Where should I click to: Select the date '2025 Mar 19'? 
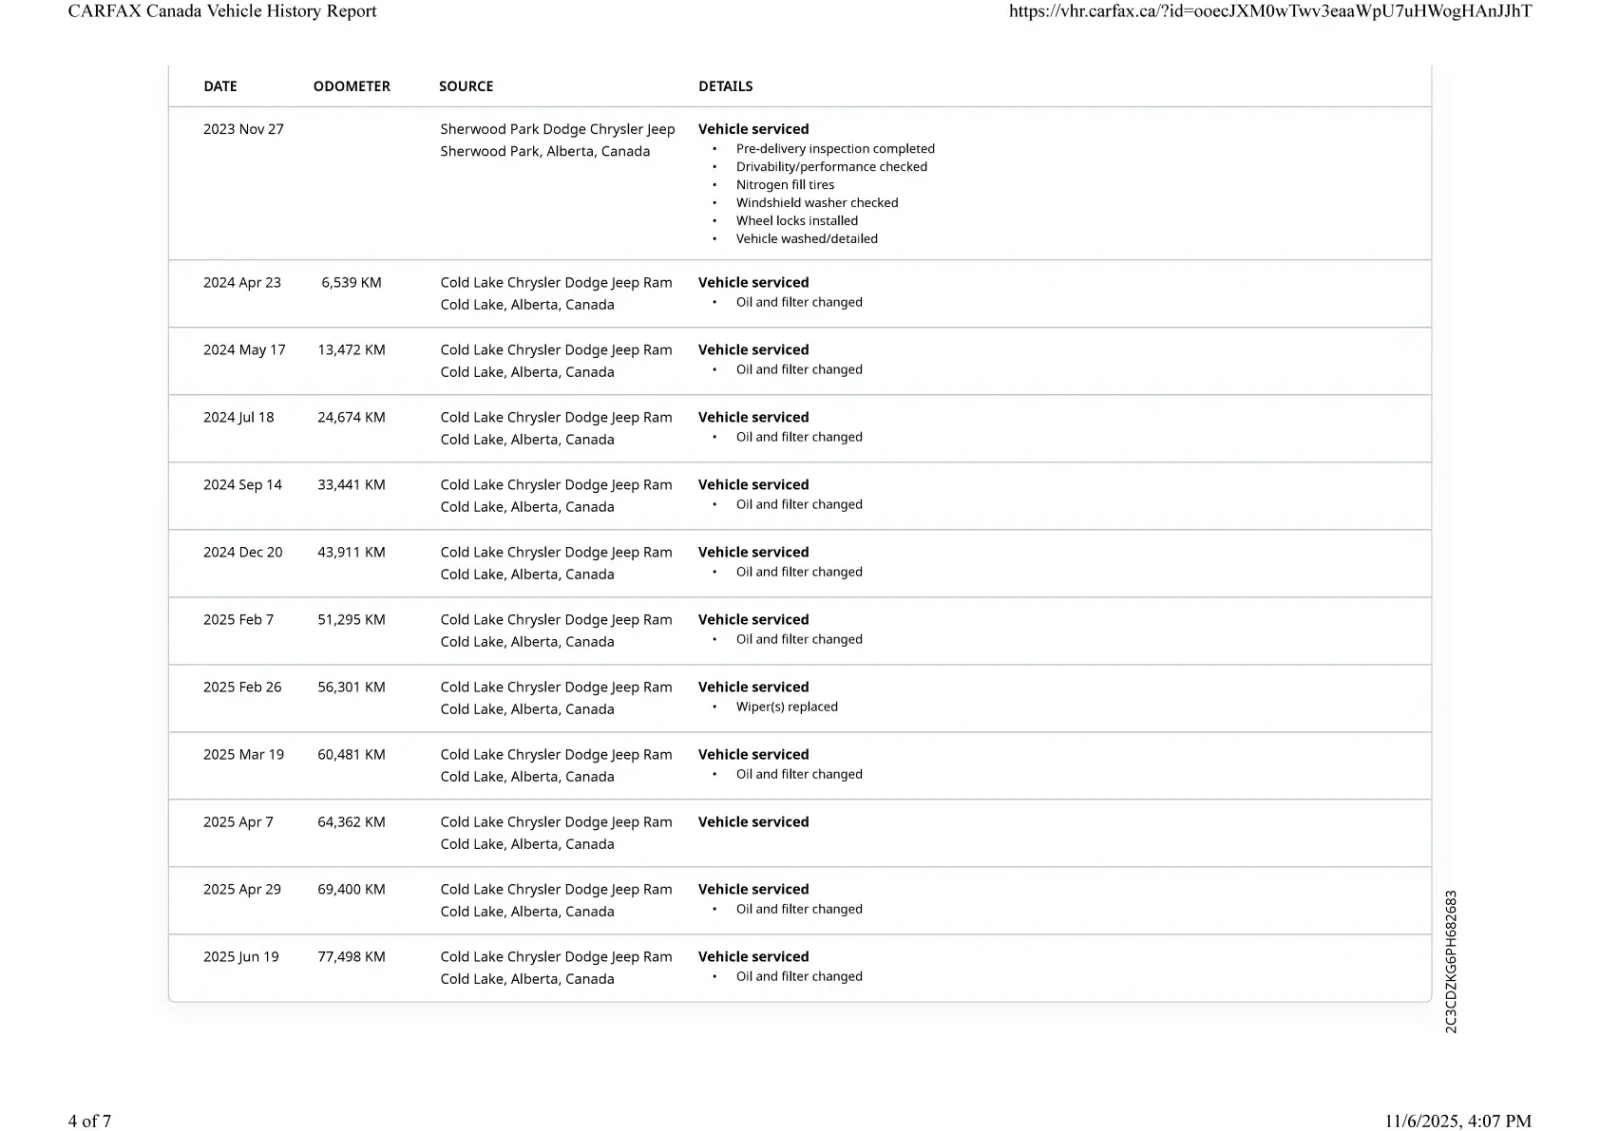pyautogui.click(x=243, y=755)
